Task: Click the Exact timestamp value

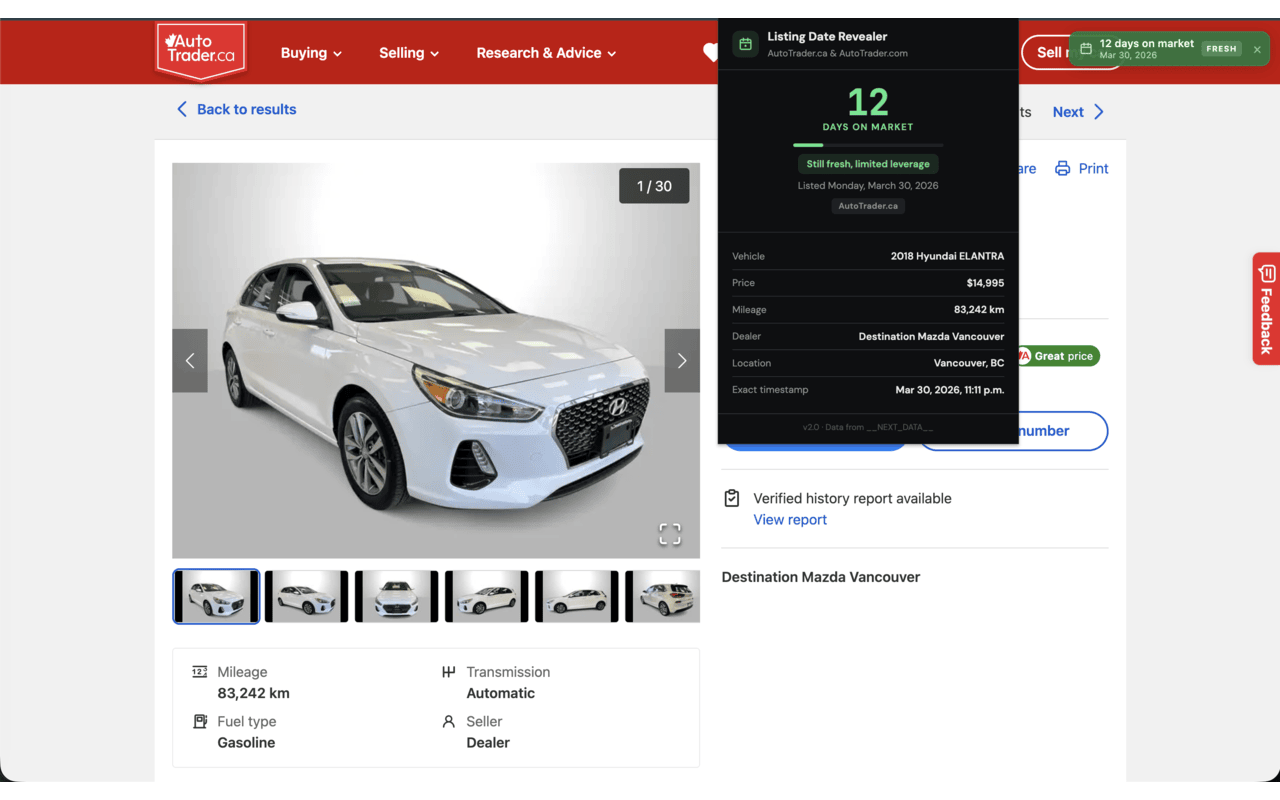Action: coord(949,390)
